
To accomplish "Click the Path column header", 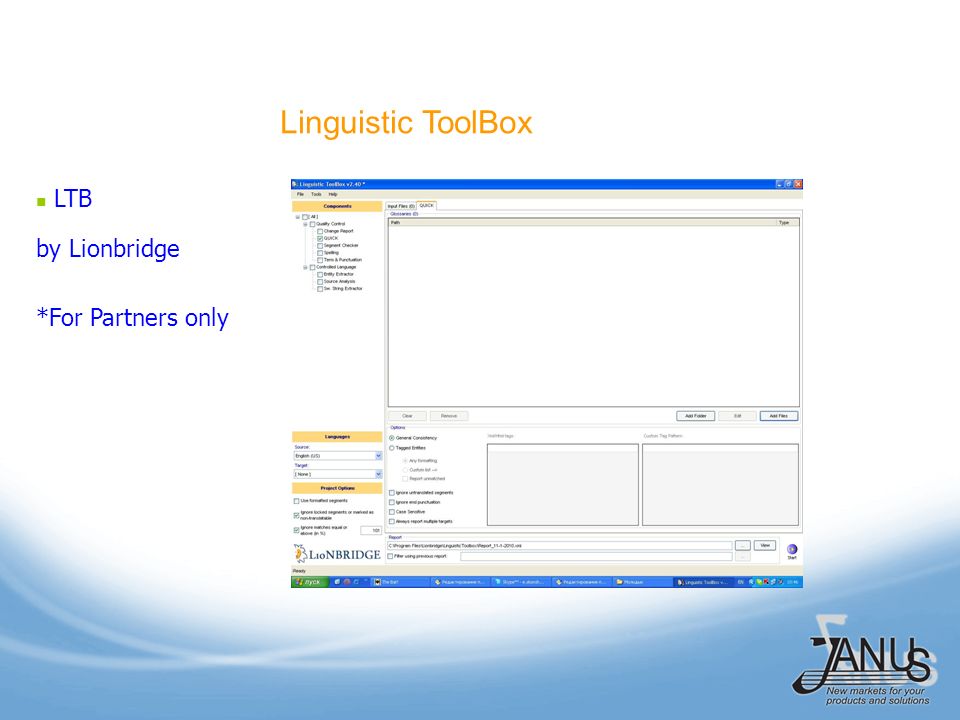I will coord(583,222).
